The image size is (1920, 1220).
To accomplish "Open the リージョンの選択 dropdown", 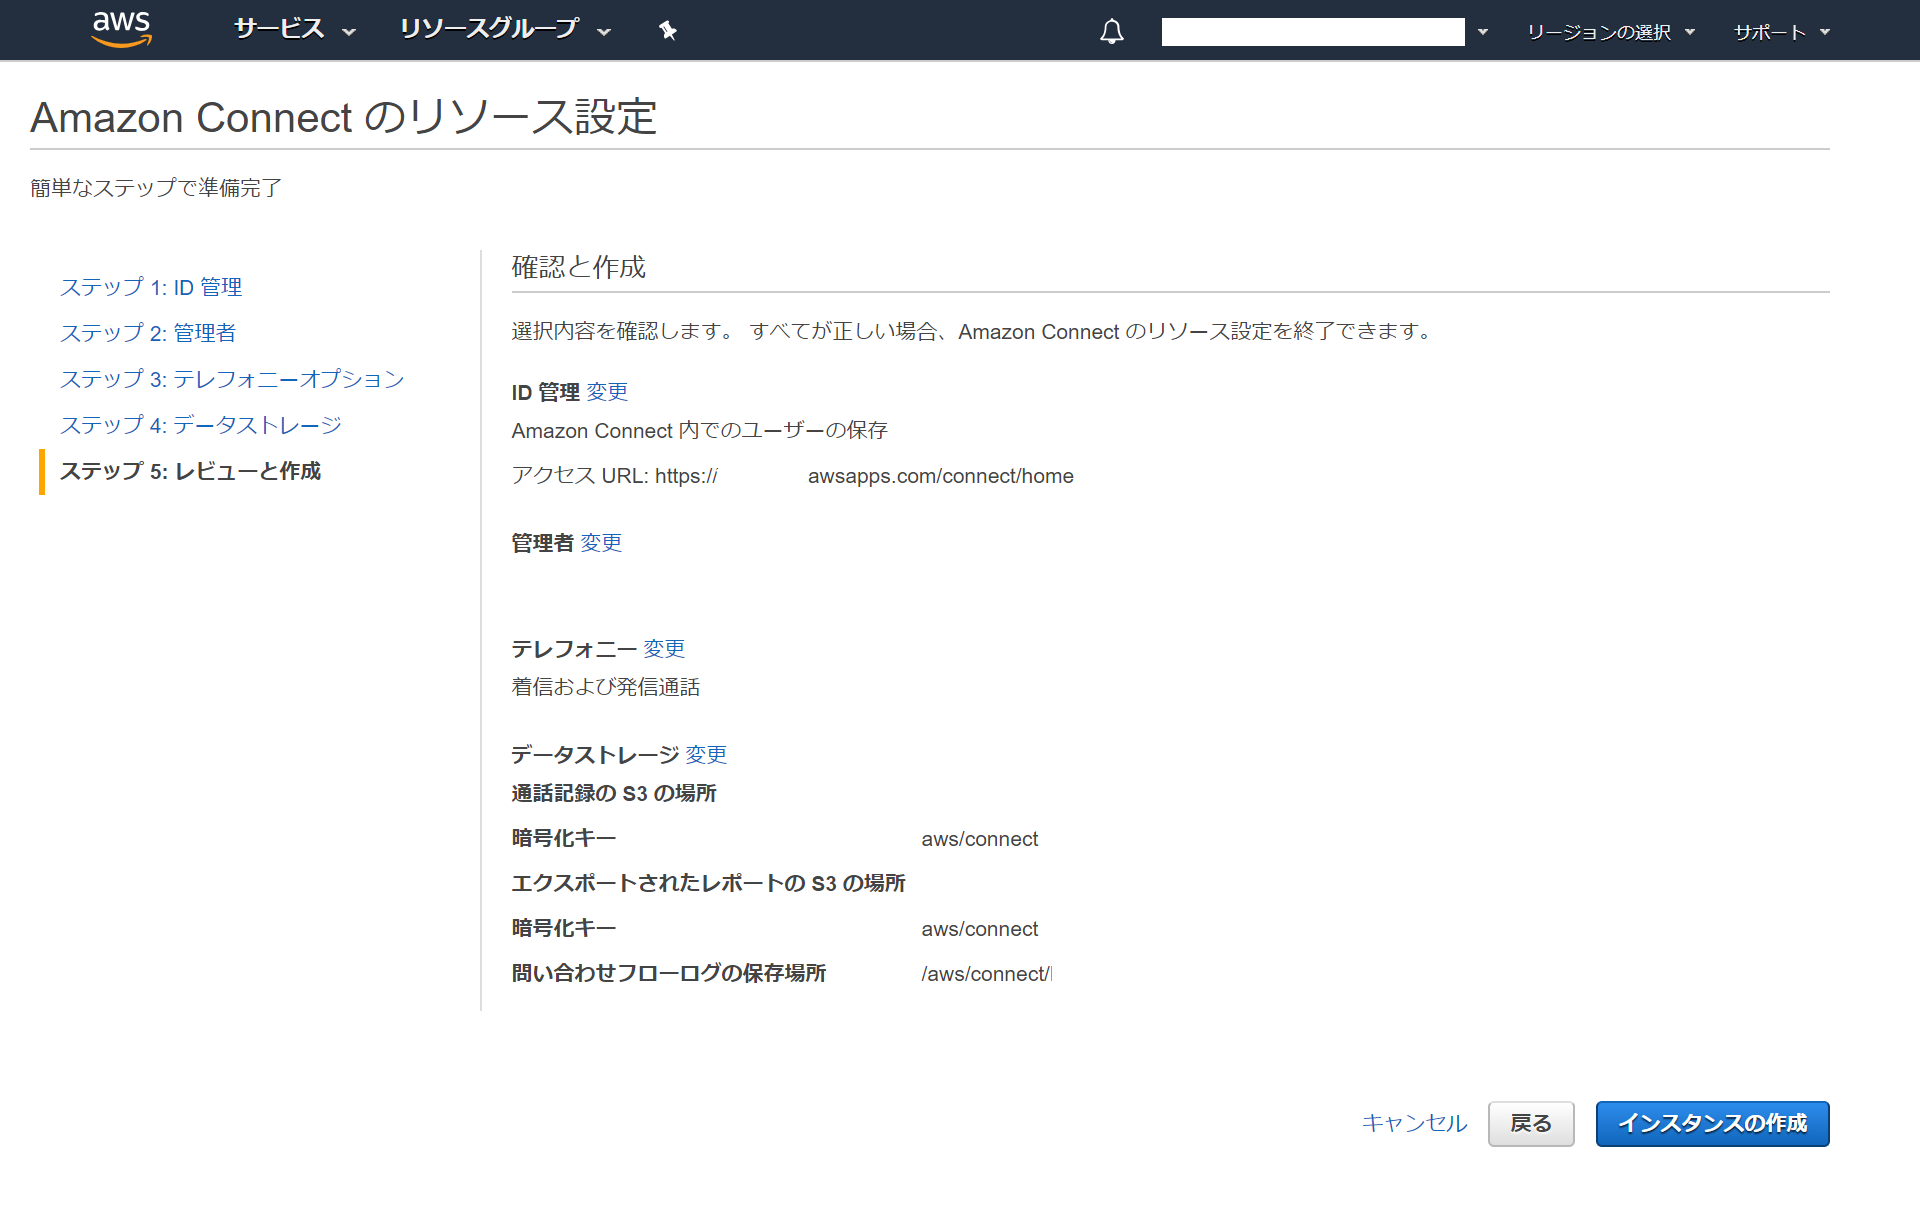I will click(1610, 32).
